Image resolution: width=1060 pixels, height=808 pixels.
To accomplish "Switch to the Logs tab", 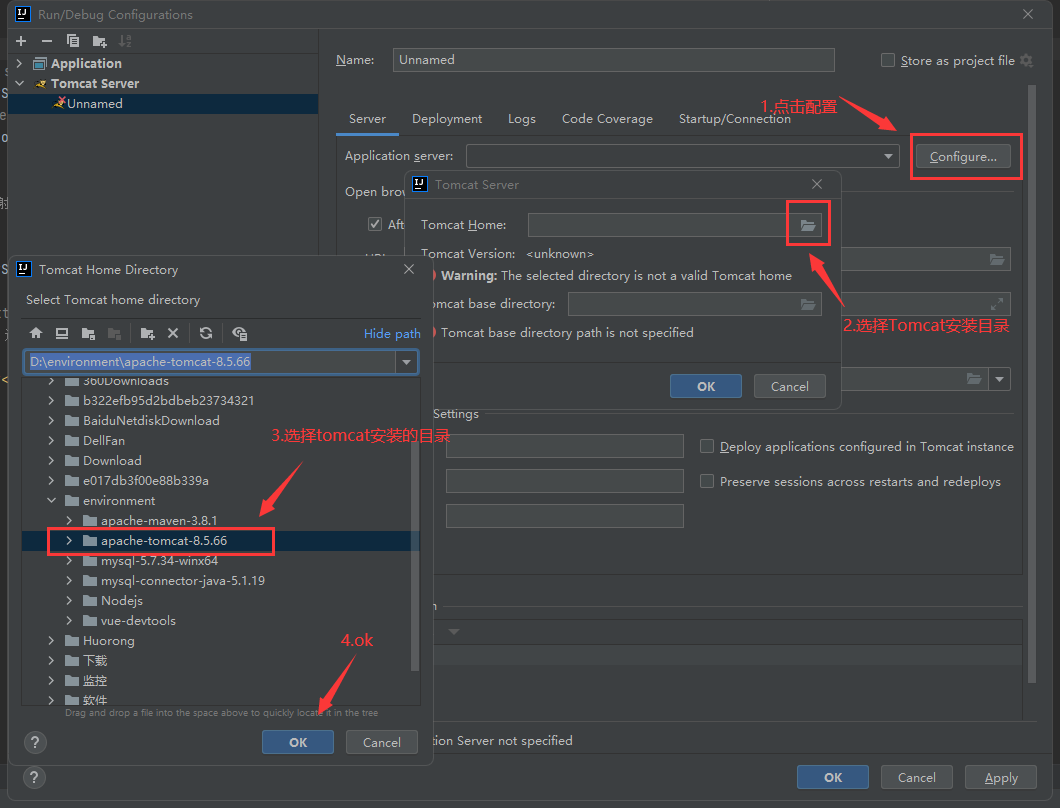I will [521, 119].
